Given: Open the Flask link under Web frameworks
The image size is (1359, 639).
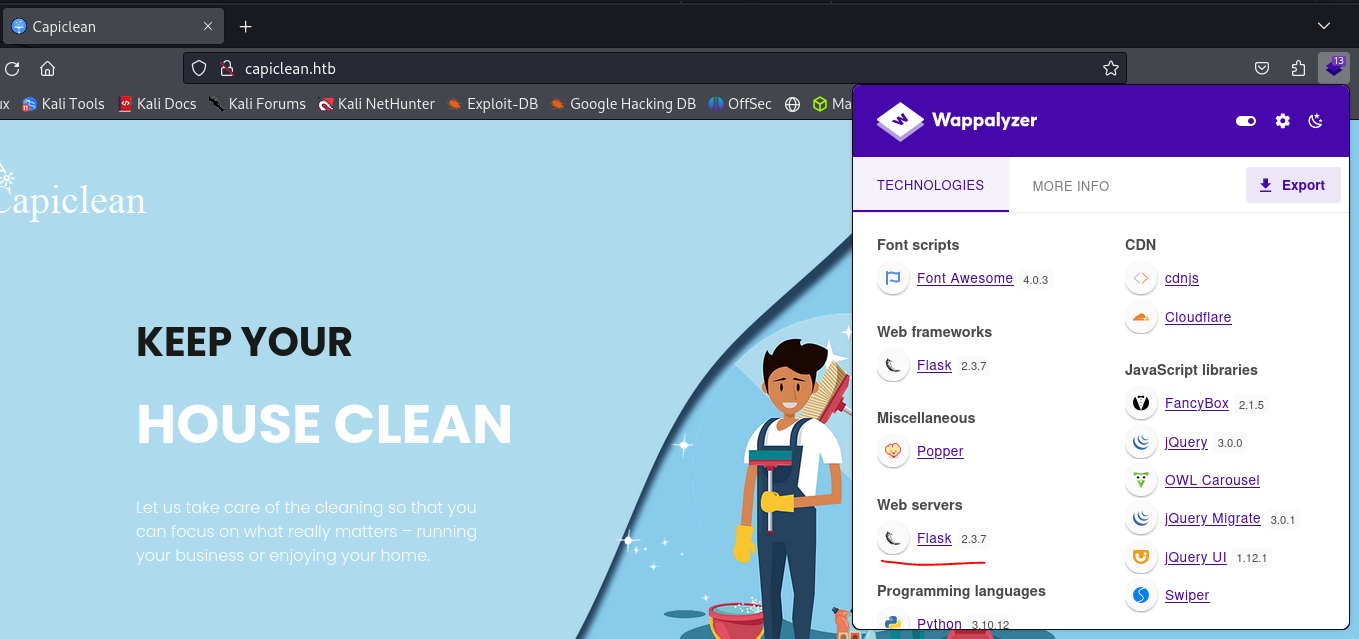Looking at the screenshot, I should (934, 365).
